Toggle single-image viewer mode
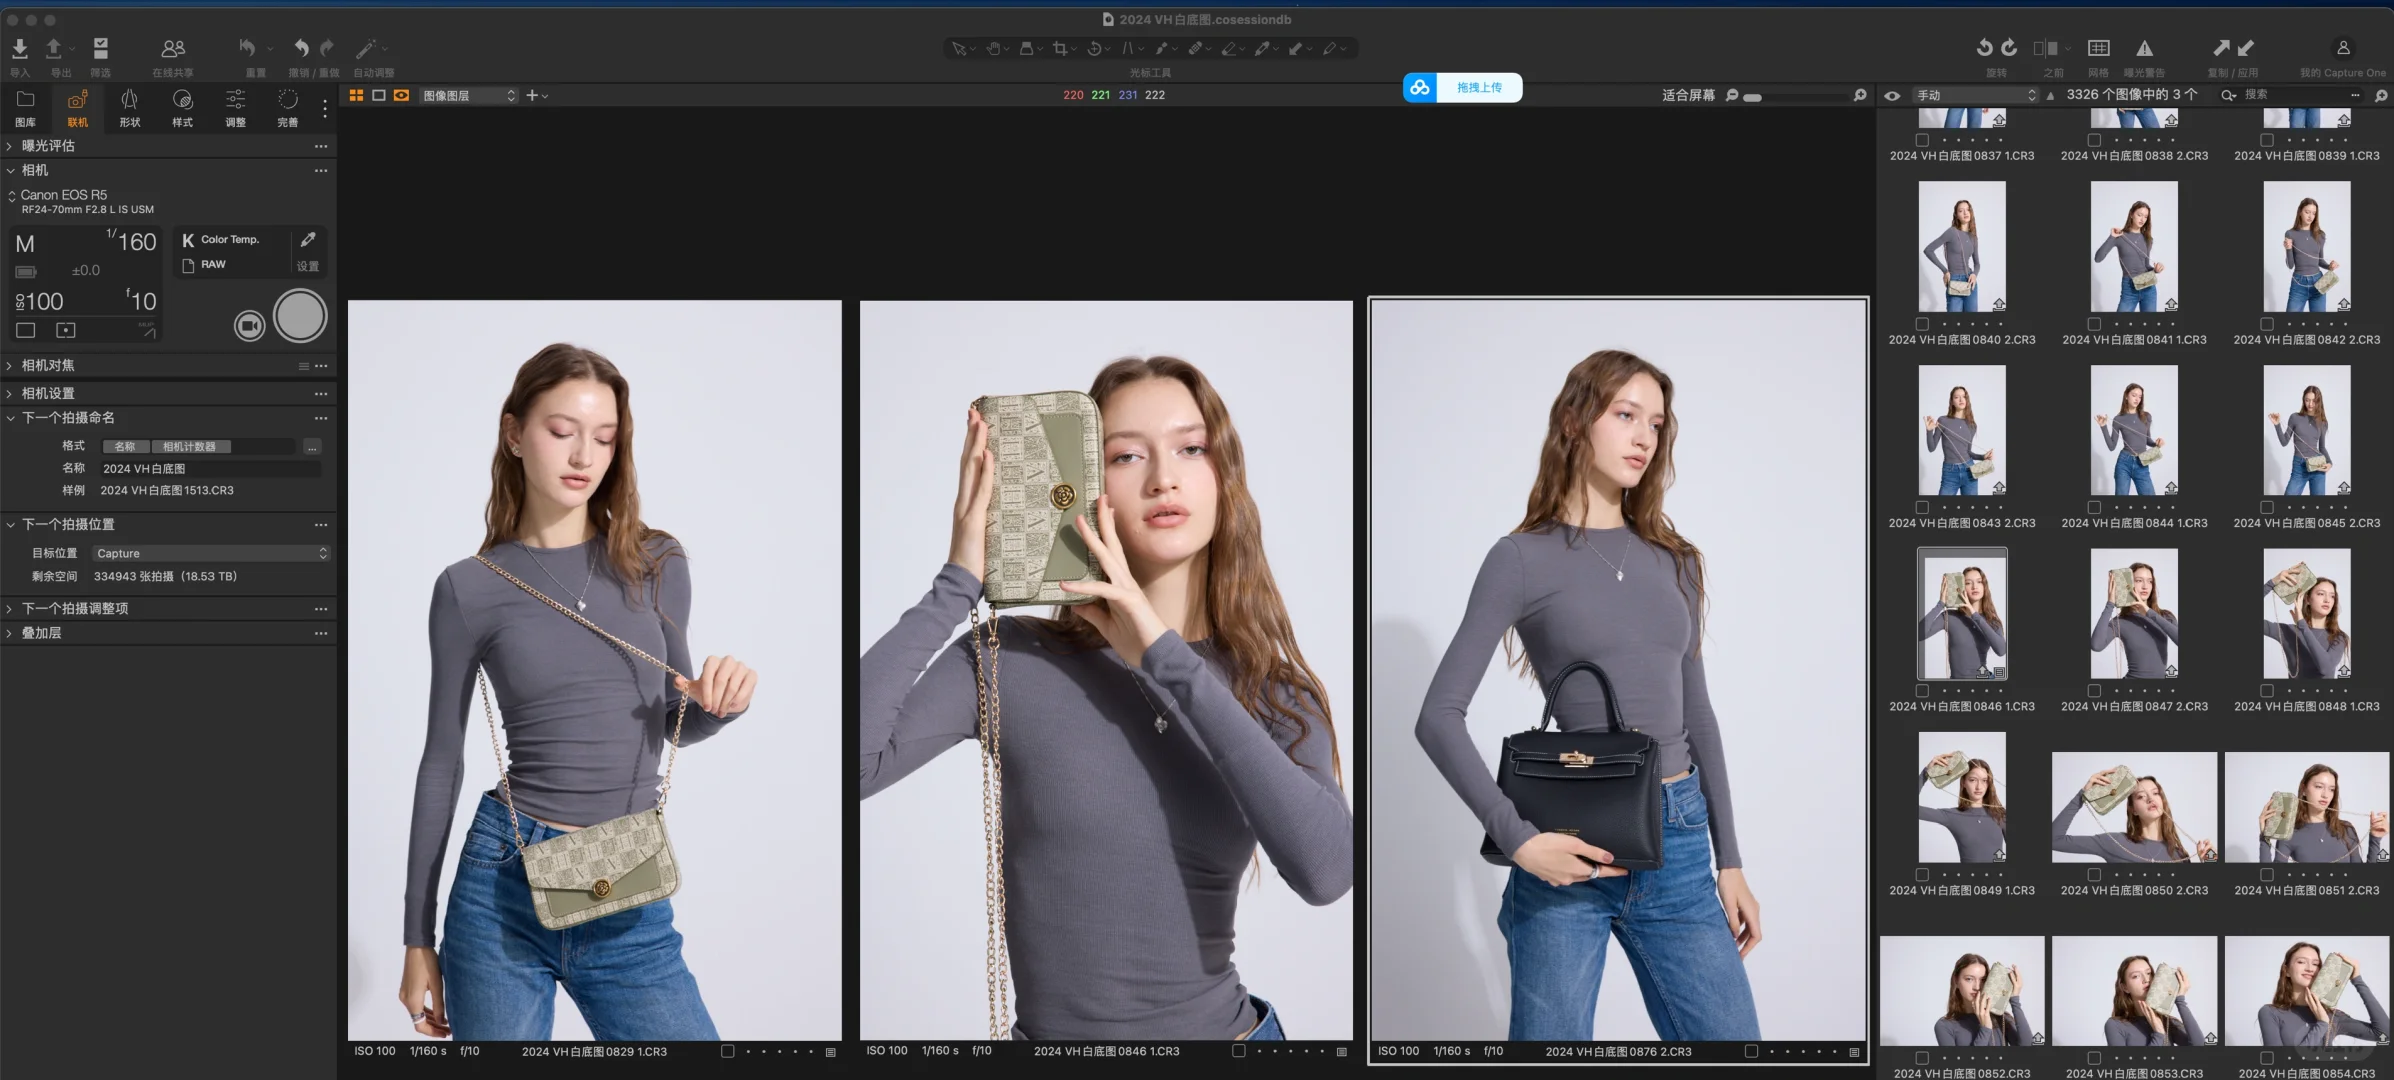The width and height of the screenshot is (2394, 1080). tap(379, 95)
